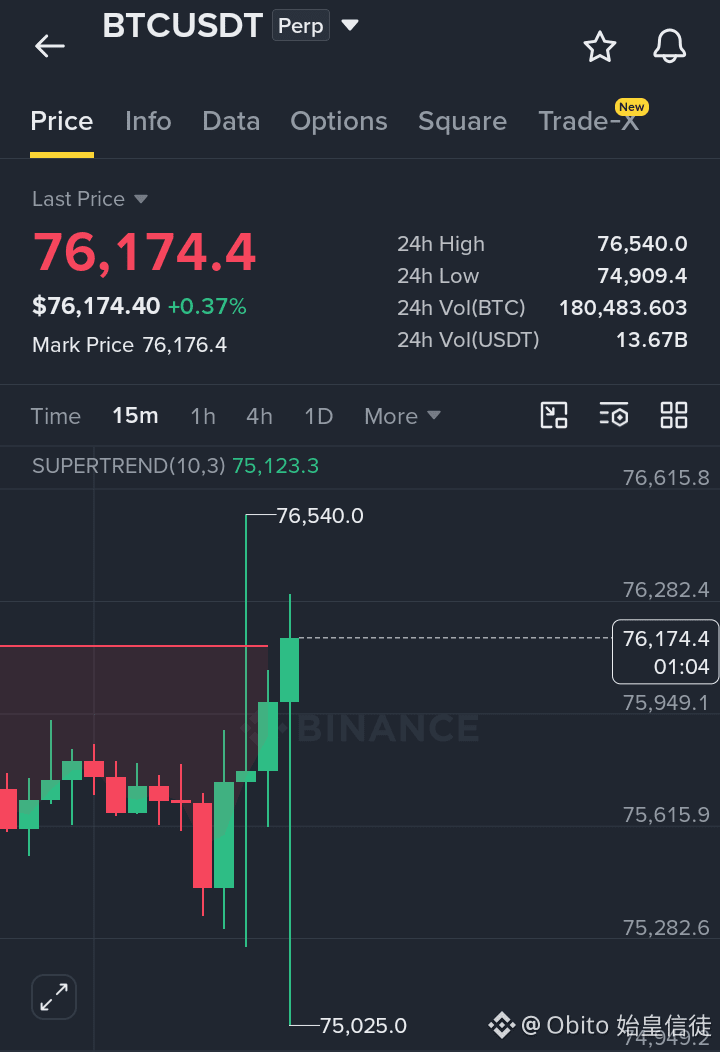720x1052 pixels.
Task: Add BTCUSDT to favorites with star icon
Action: 599,46
